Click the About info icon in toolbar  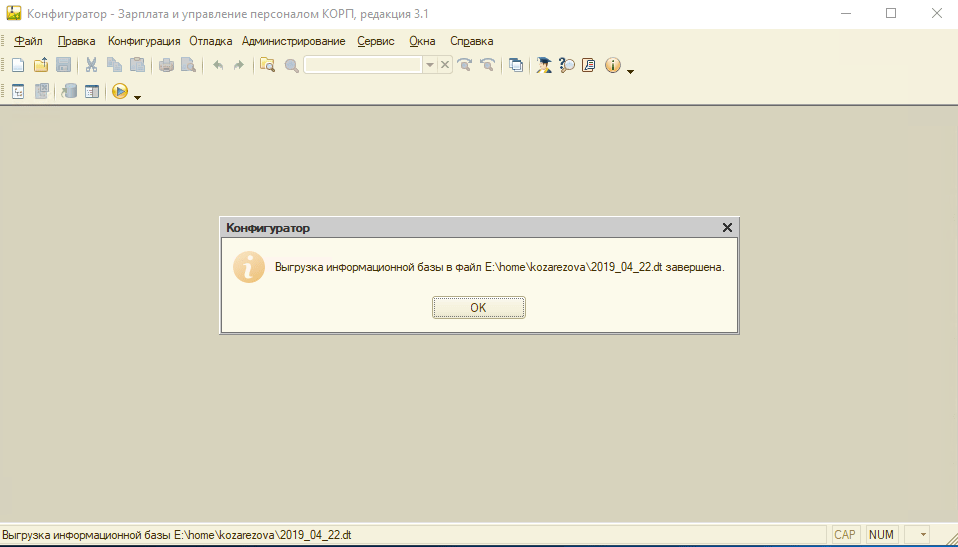click(x=613, y=65)
